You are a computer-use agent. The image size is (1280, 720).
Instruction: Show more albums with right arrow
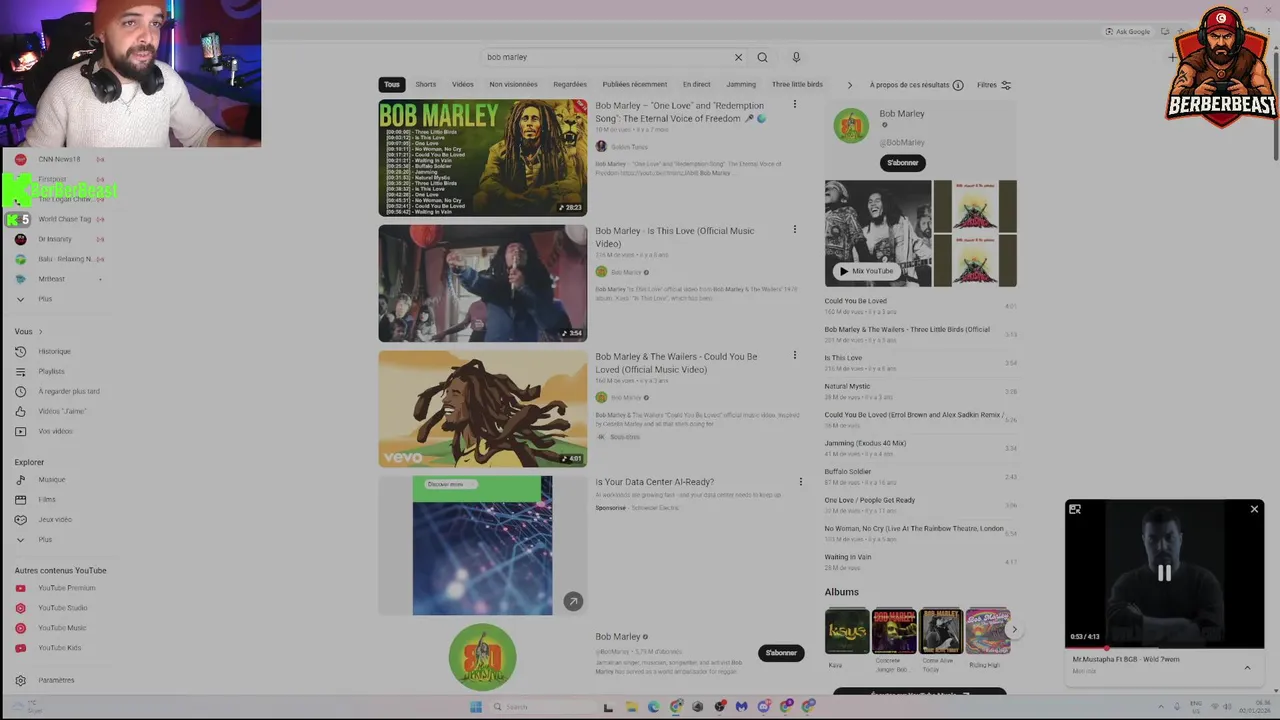pyautogui.click(x=1014, y=630)
